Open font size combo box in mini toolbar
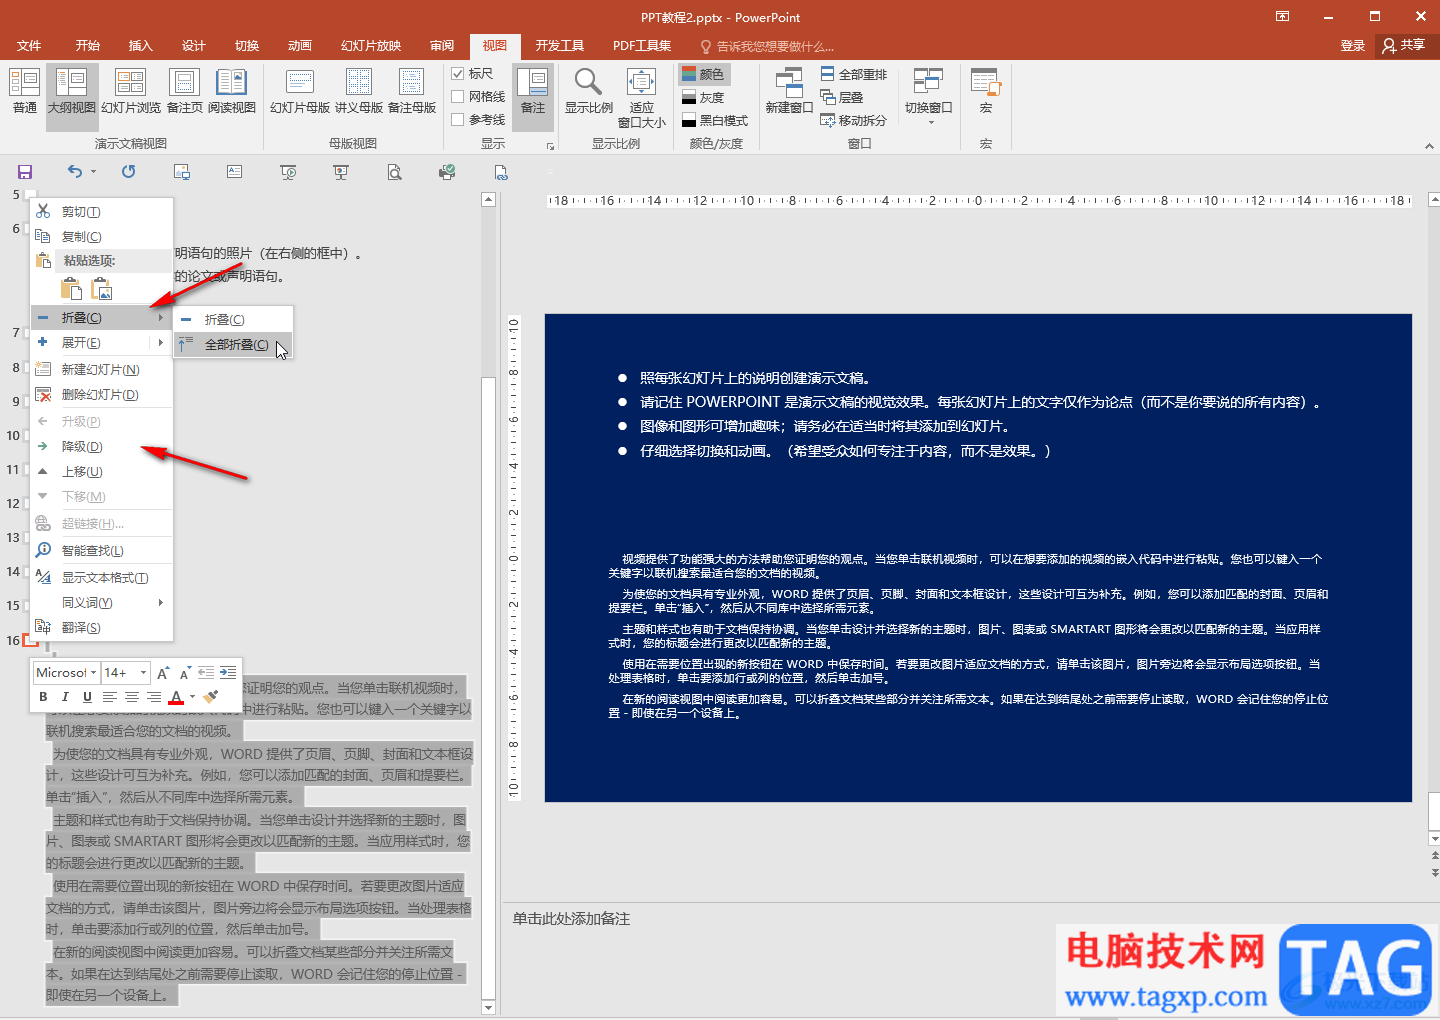This screenshot has width=1440, height=1020. (x=126, y=673)
